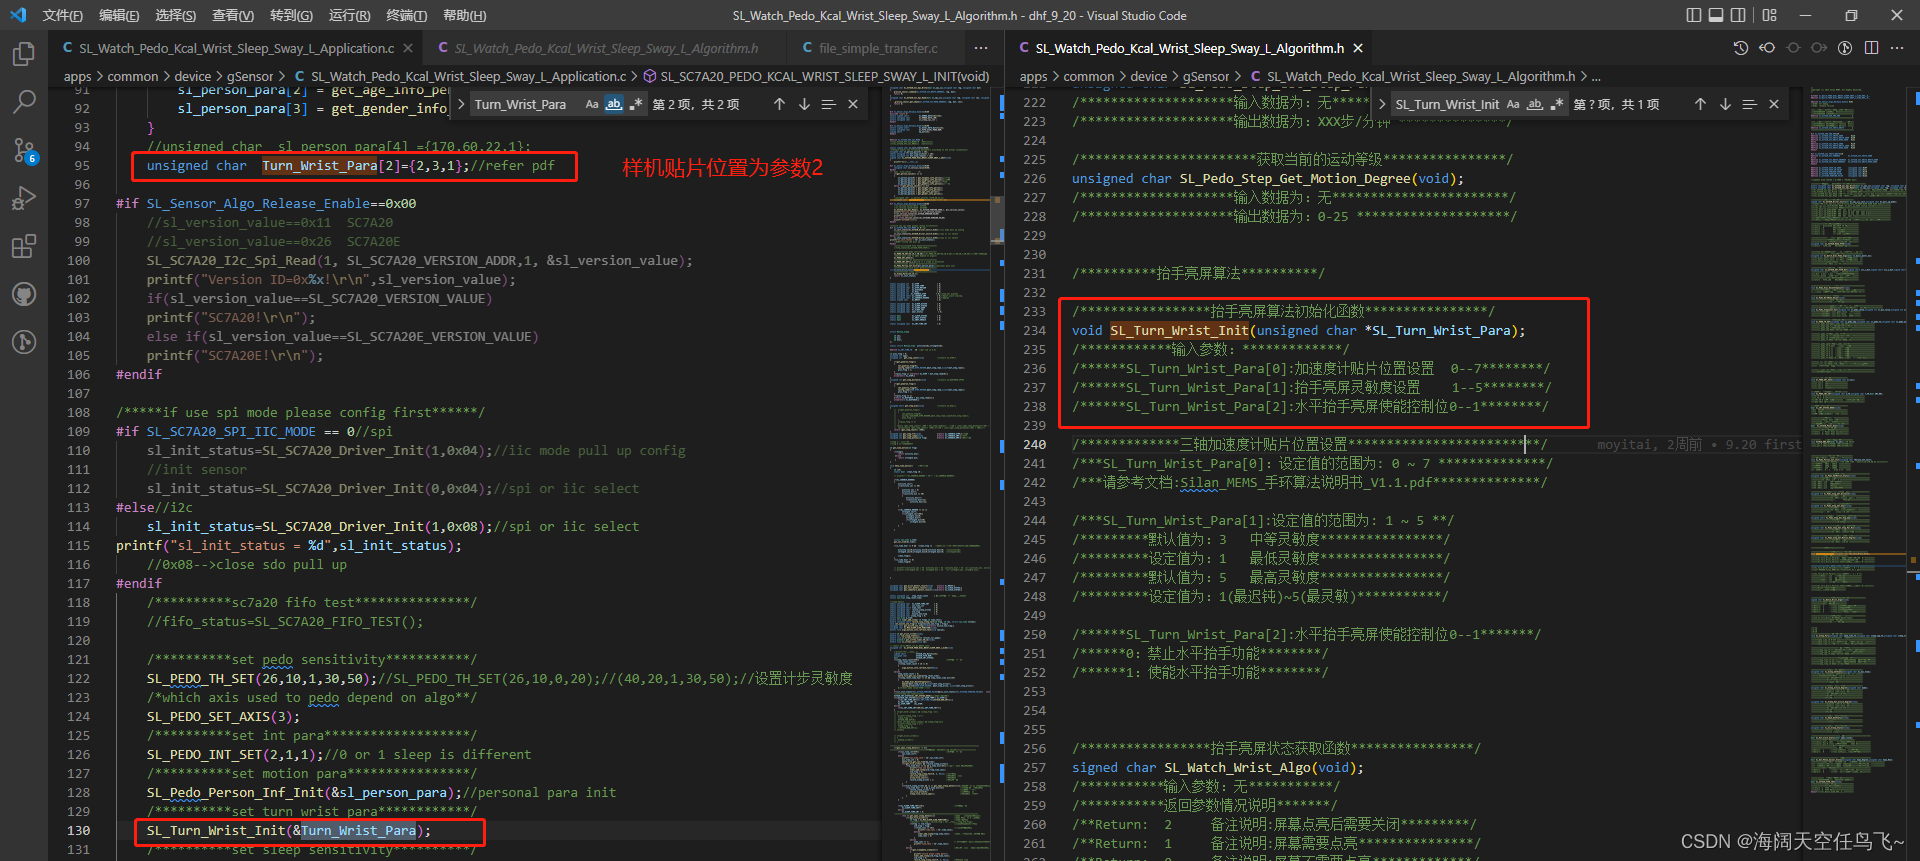The width and height of the screenshot is (1920, 861).
Task: Toggle whole word match in left find widget
Action: 614,104
